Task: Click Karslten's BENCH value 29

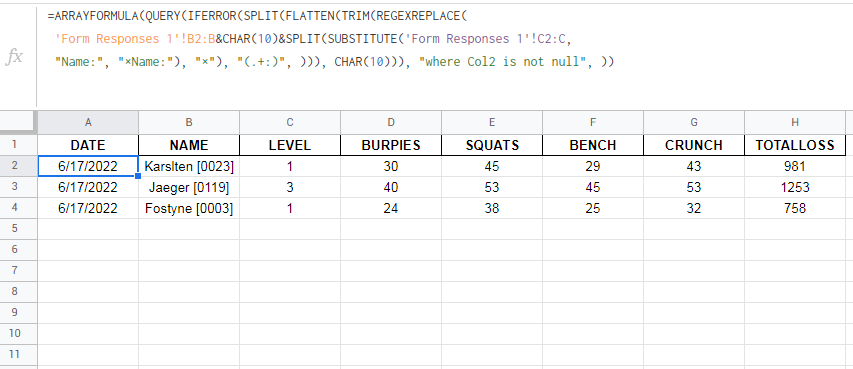Action: point(593,166)
